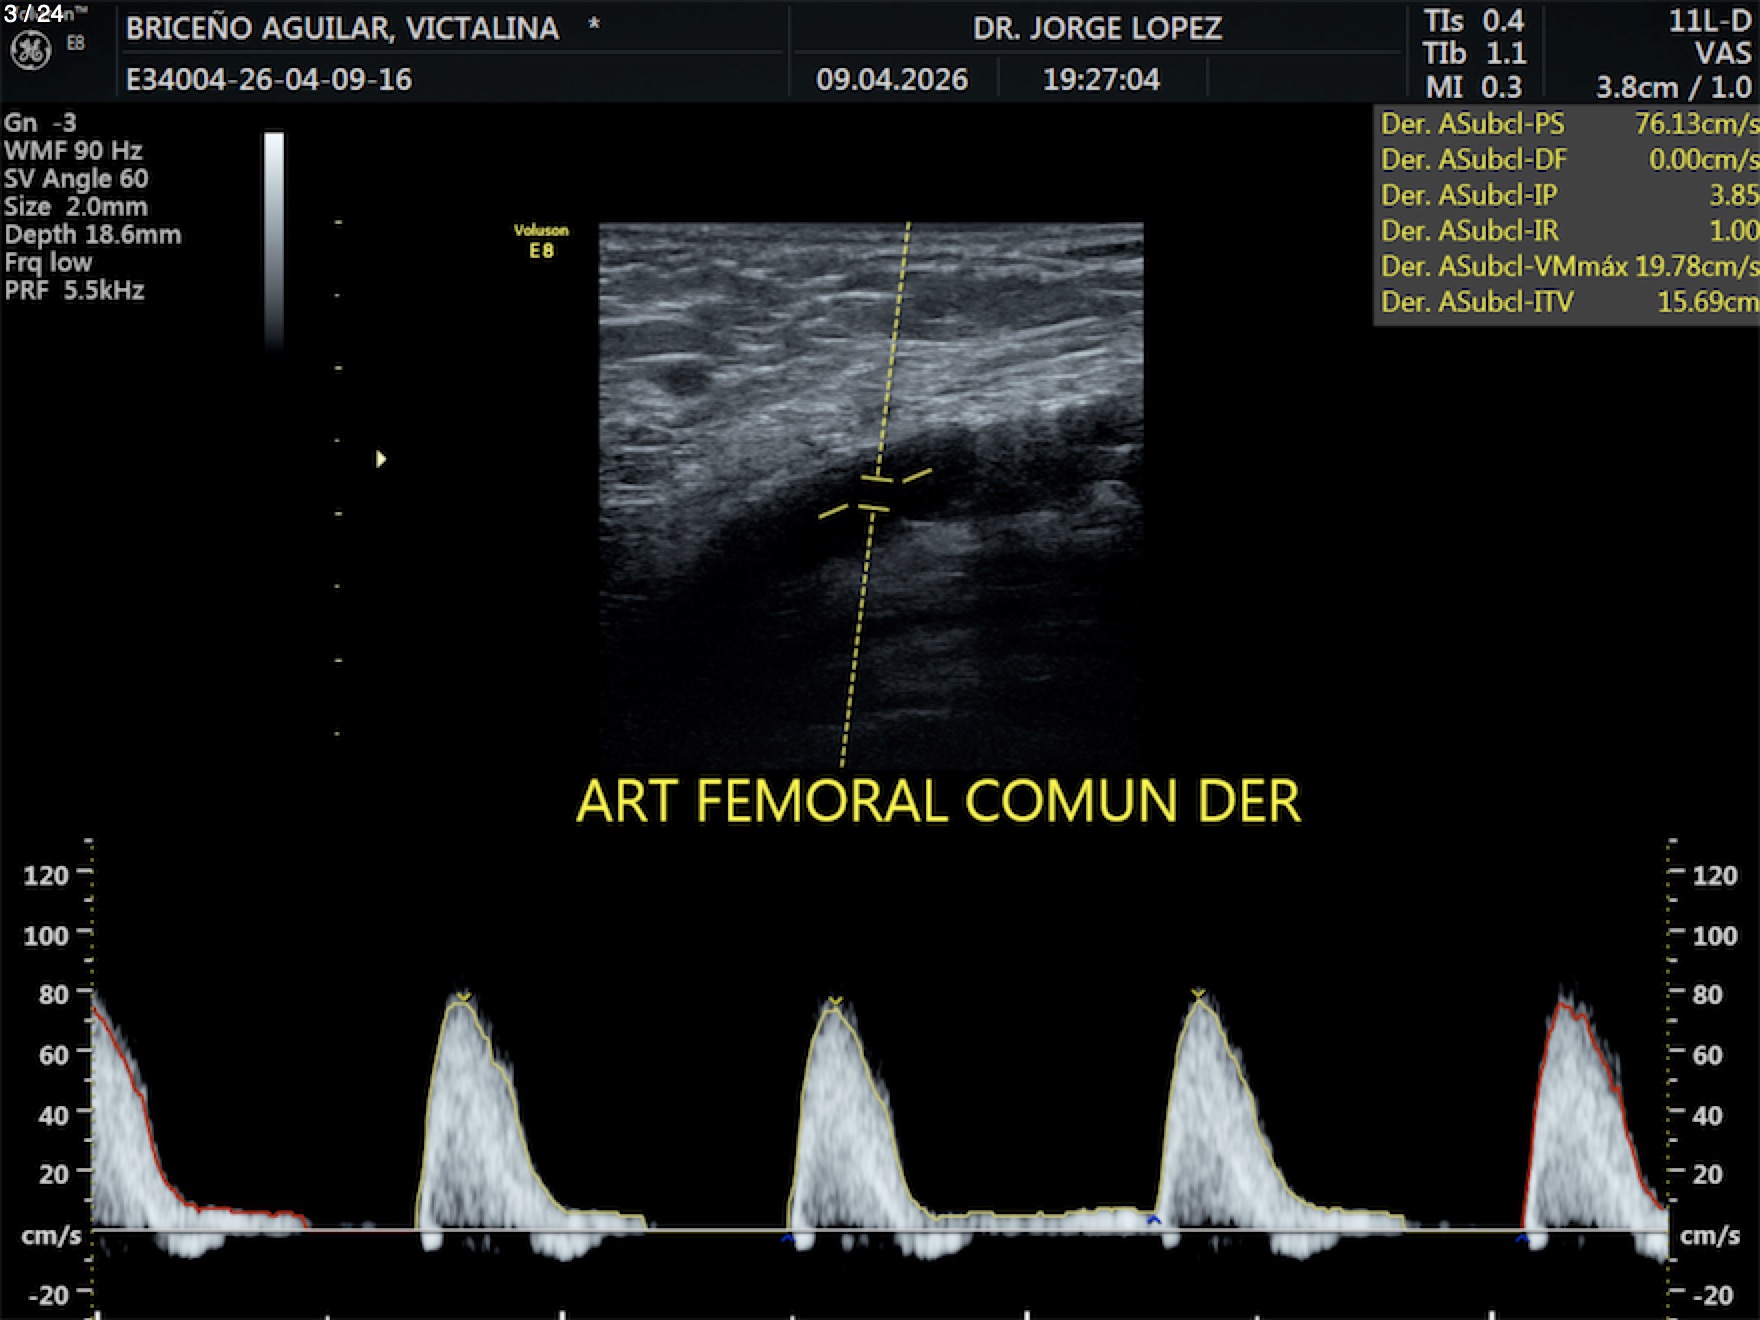Image resolution: width=1760 pixels, height=1320 pixels.
Task: Select the Der. ASubcl-IR measurement row
Action: [1566, 231]
